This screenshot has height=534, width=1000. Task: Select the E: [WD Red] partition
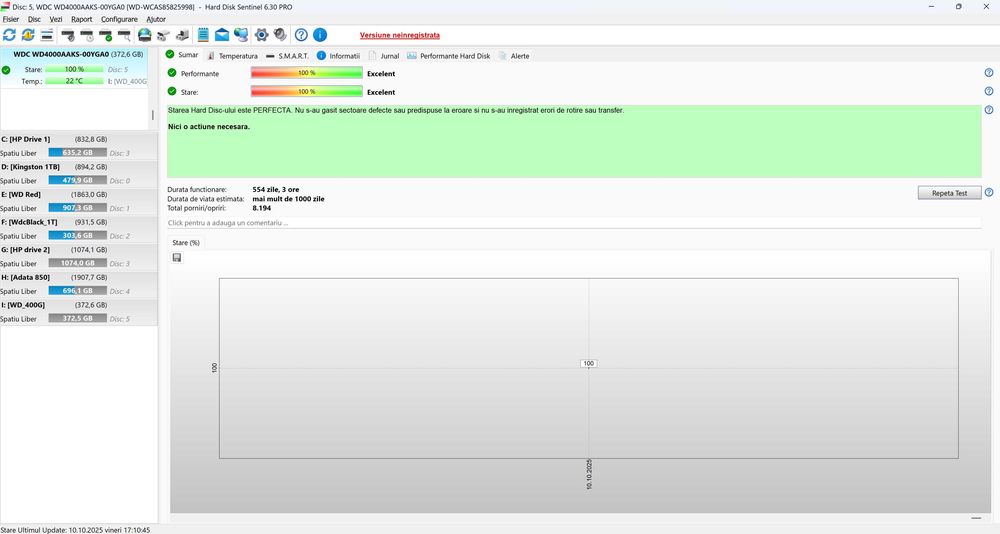coord(78,201)
